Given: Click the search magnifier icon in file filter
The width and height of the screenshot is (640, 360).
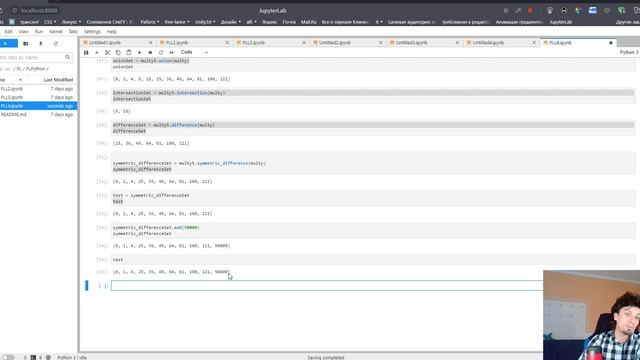Looking at the screenshot, I should [68, 58].
